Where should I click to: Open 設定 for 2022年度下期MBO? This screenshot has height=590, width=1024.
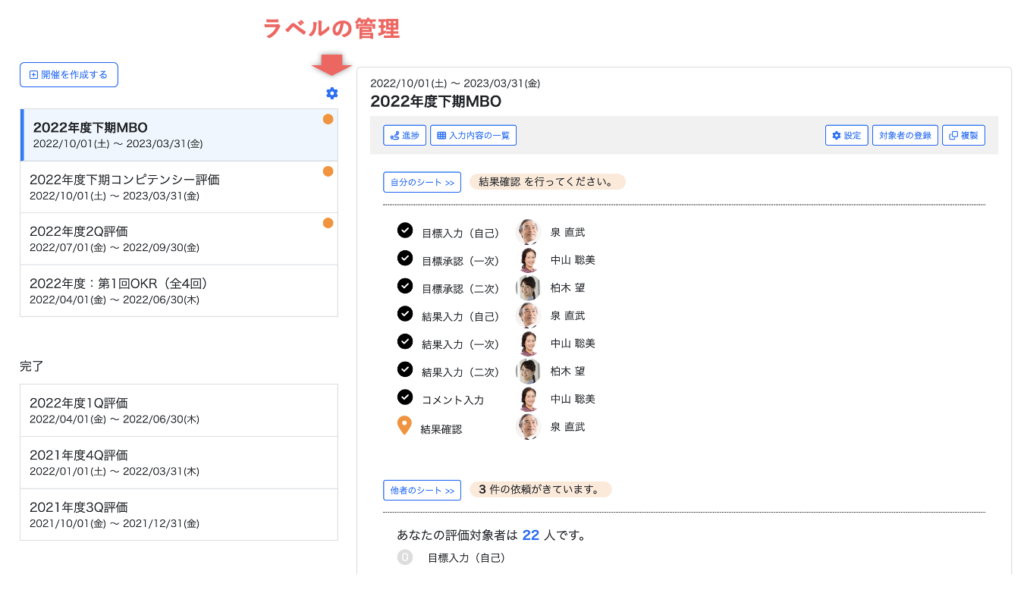pyautogui.click(x=846, y=135)
